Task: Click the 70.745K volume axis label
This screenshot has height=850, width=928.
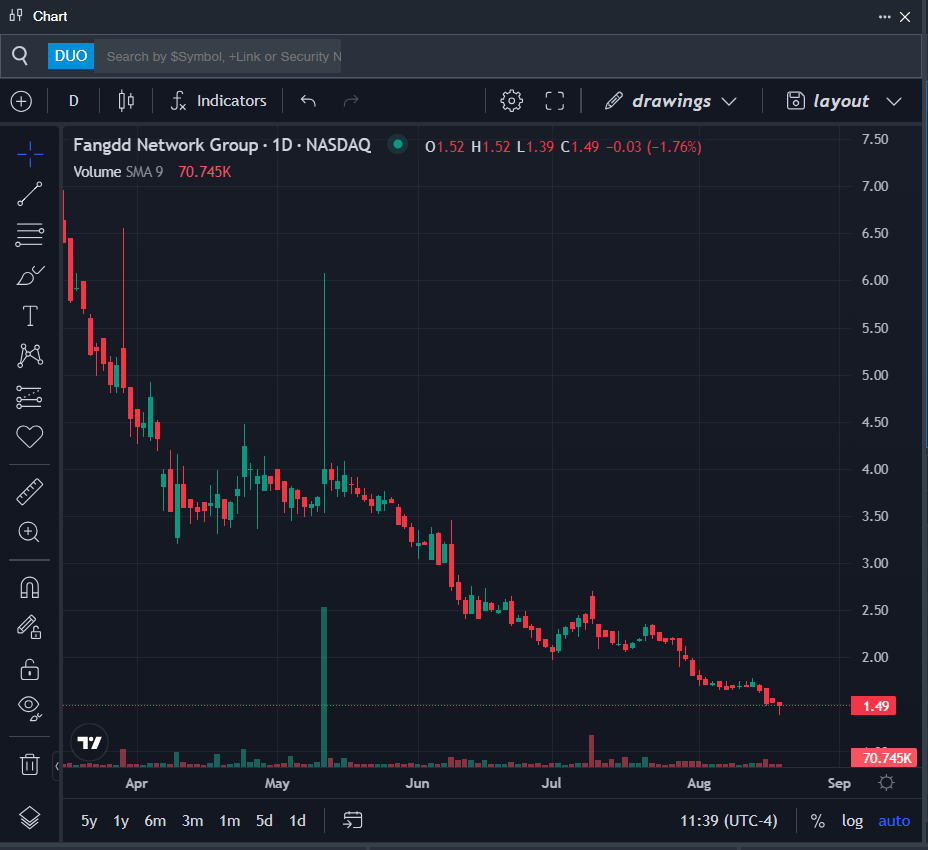Action: click(x=884, y=758)
